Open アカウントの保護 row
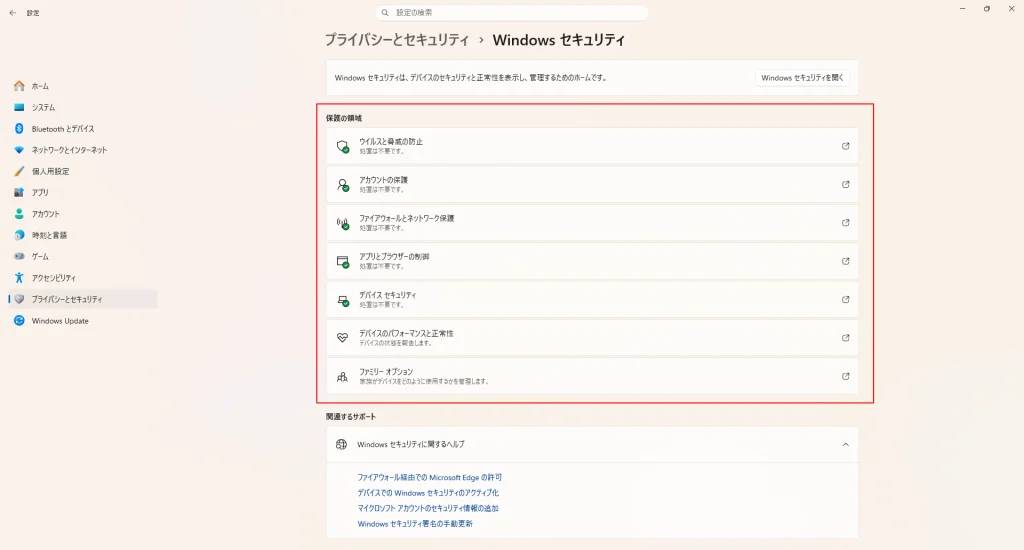Viewport: 1024px width, 550px height. (x=592, y=184)
